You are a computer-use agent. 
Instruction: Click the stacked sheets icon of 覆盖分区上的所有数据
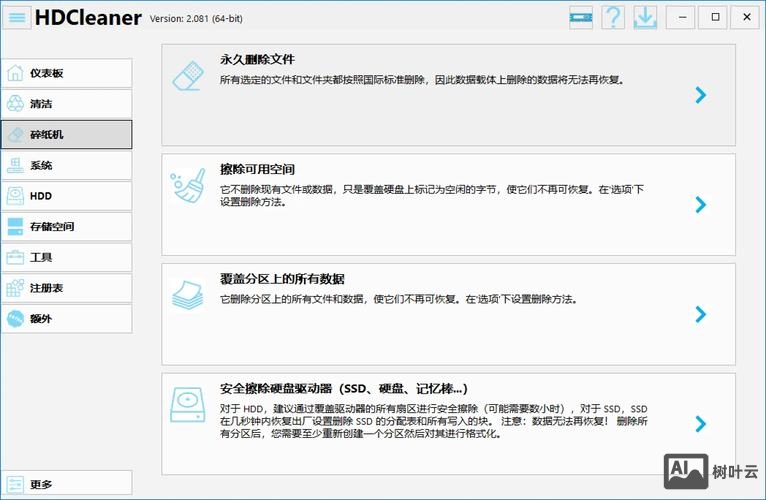pos(188,295)
